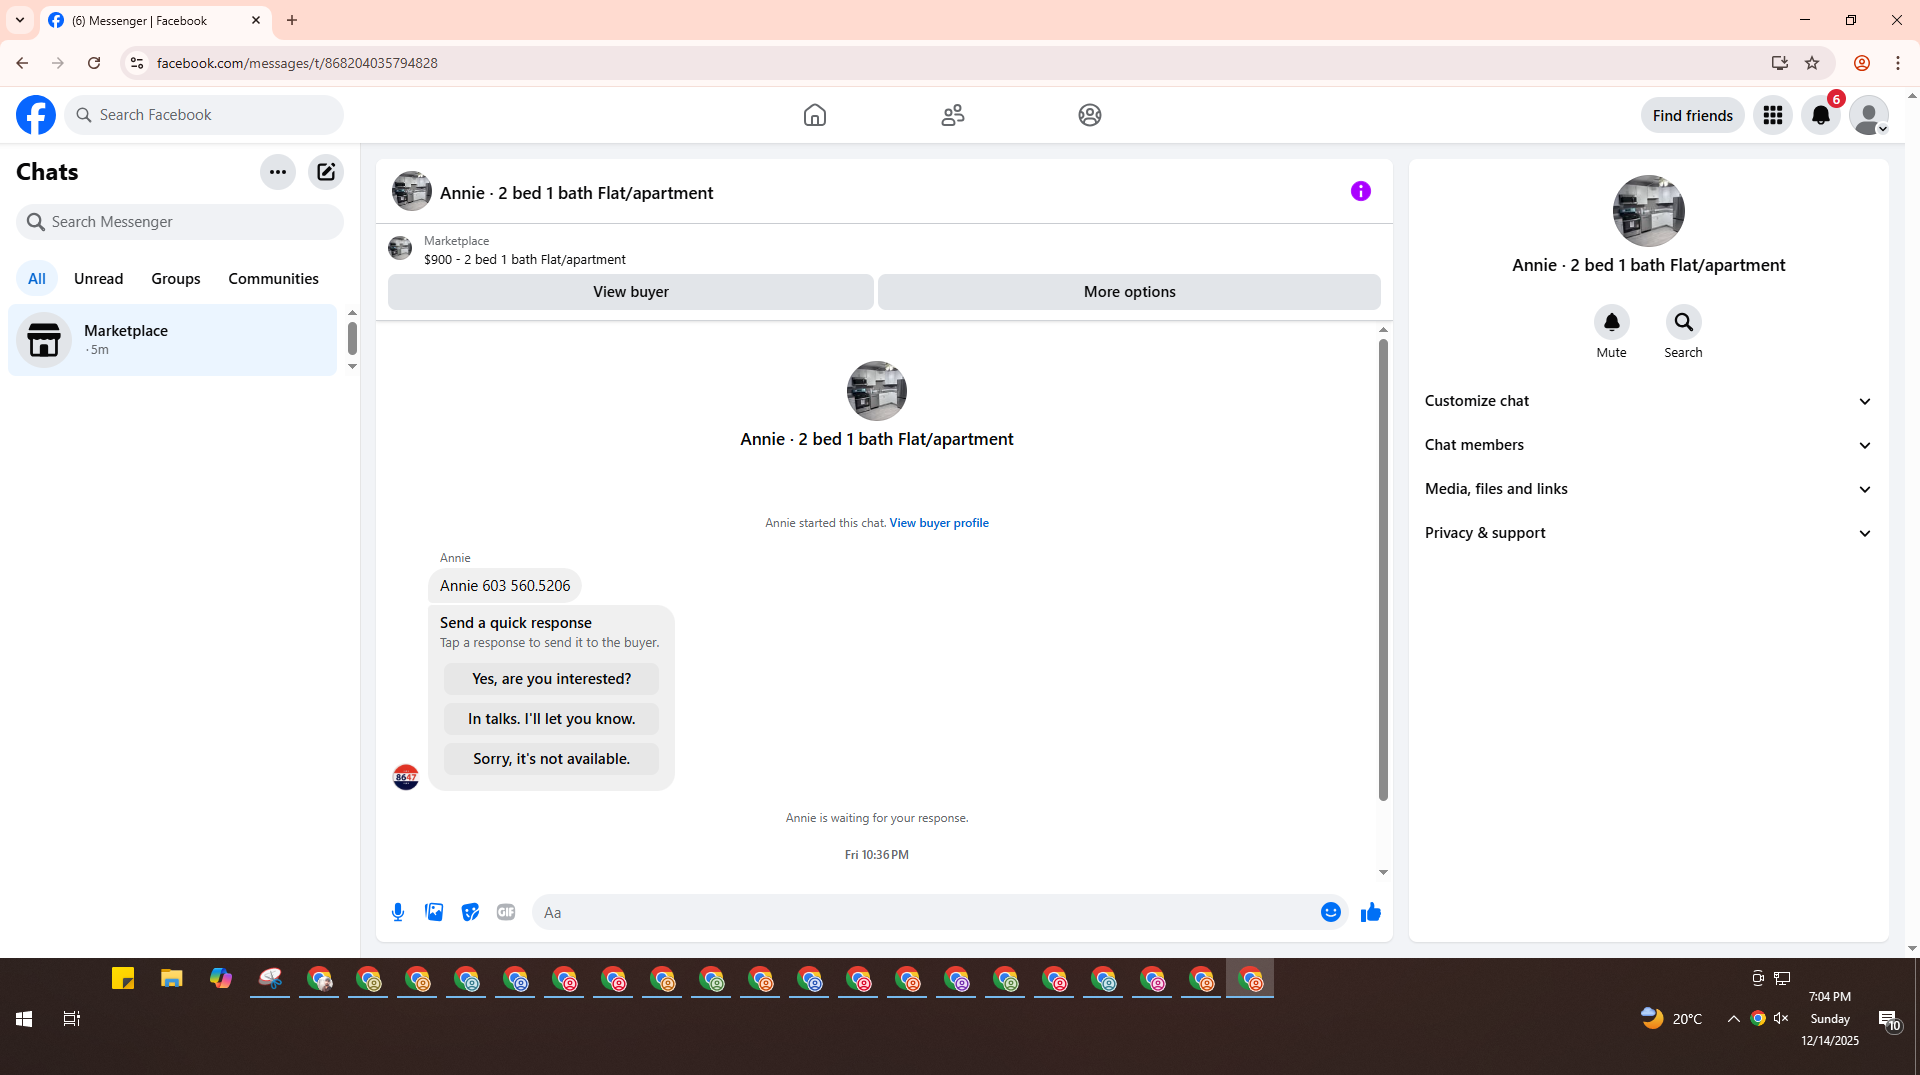The width and height of the screenshot is (1920, 1075).
Task: Open Sticky Notes from the taskbar
Action: pos(123,979)
